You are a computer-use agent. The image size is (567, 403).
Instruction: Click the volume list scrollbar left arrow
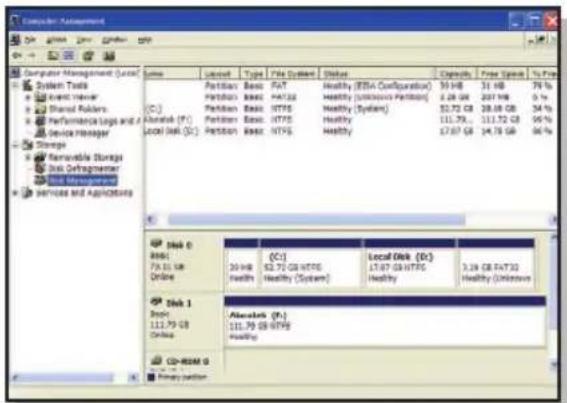click(x=151, y=219)
